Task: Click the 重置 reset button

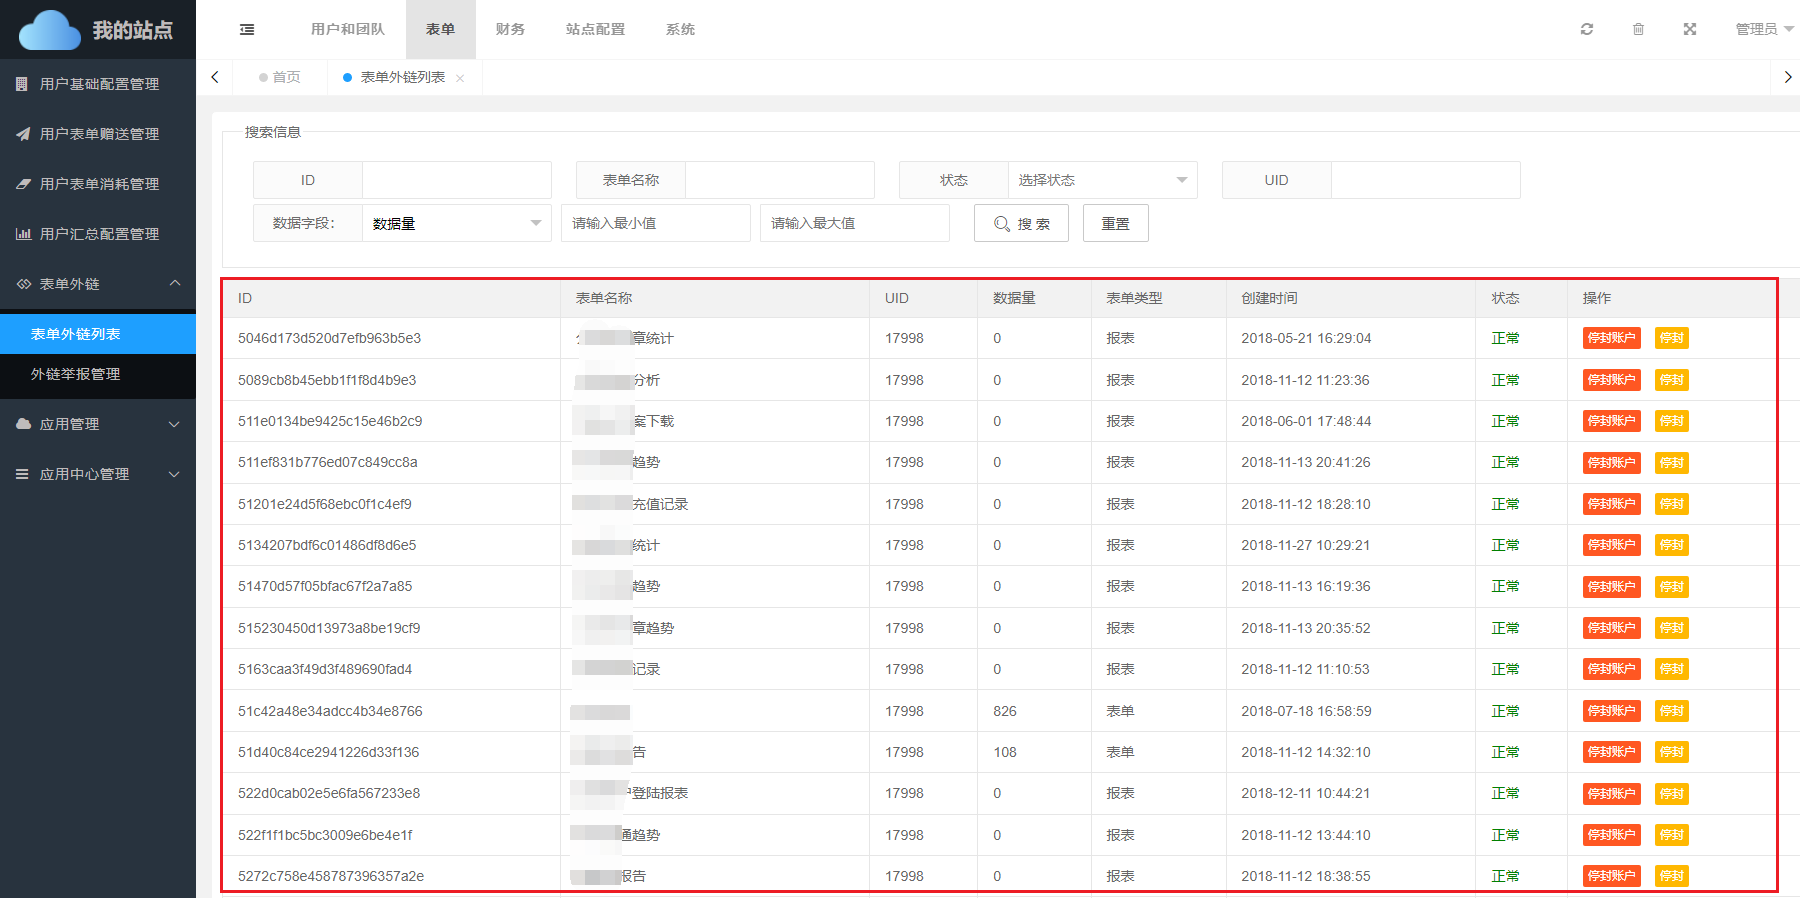Action: pos(1115,223)
